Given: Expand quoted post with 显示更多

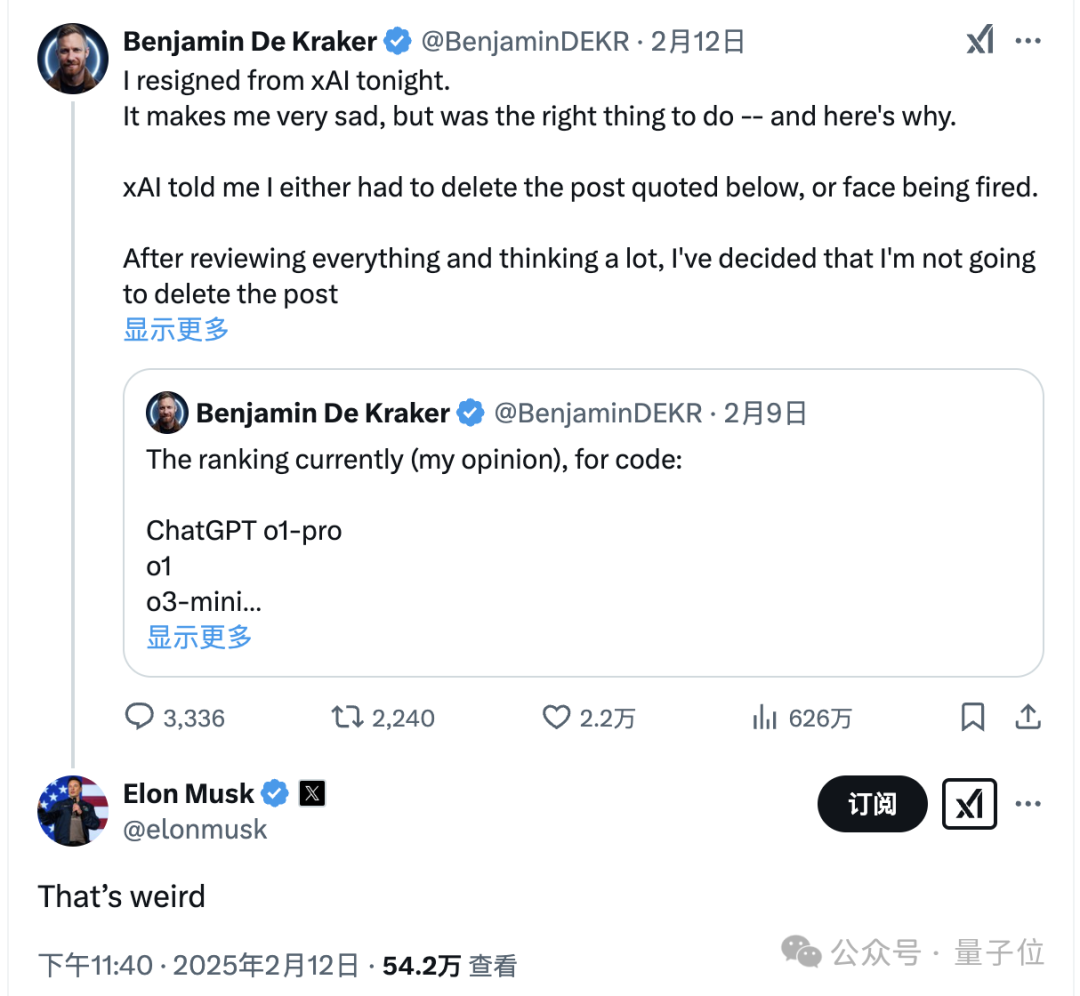Looking at the screenshot, I should [199, 637].
